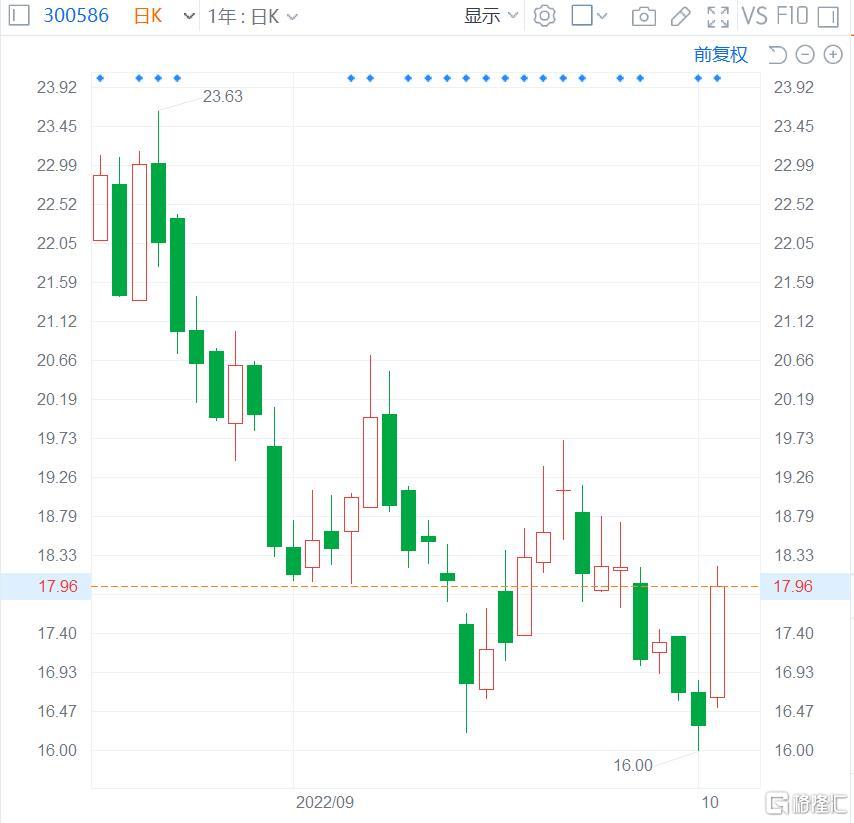Open the 1年 : 日K range dropdown

pyautogui.click(x=253, y=17)
